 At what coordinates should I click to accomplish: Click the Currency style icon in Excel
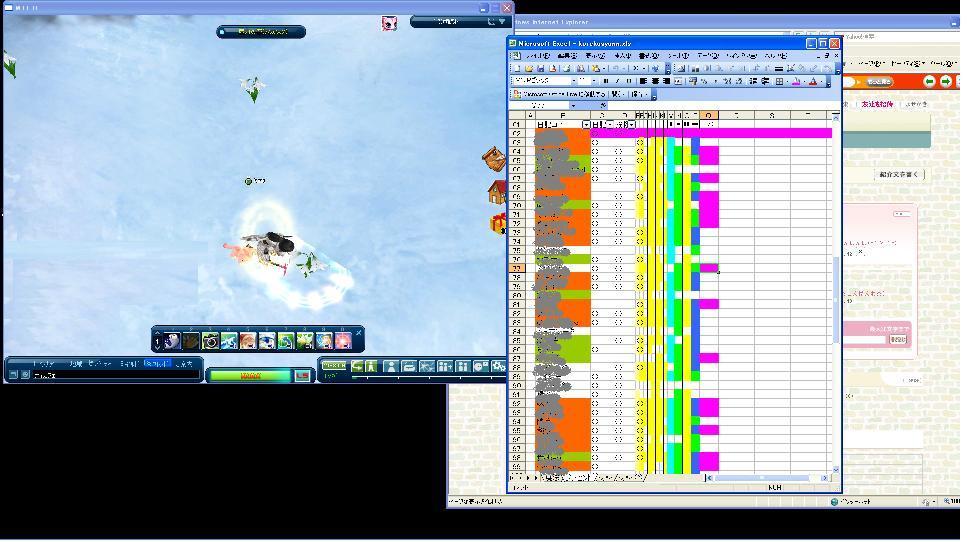(x=693, y=81)
